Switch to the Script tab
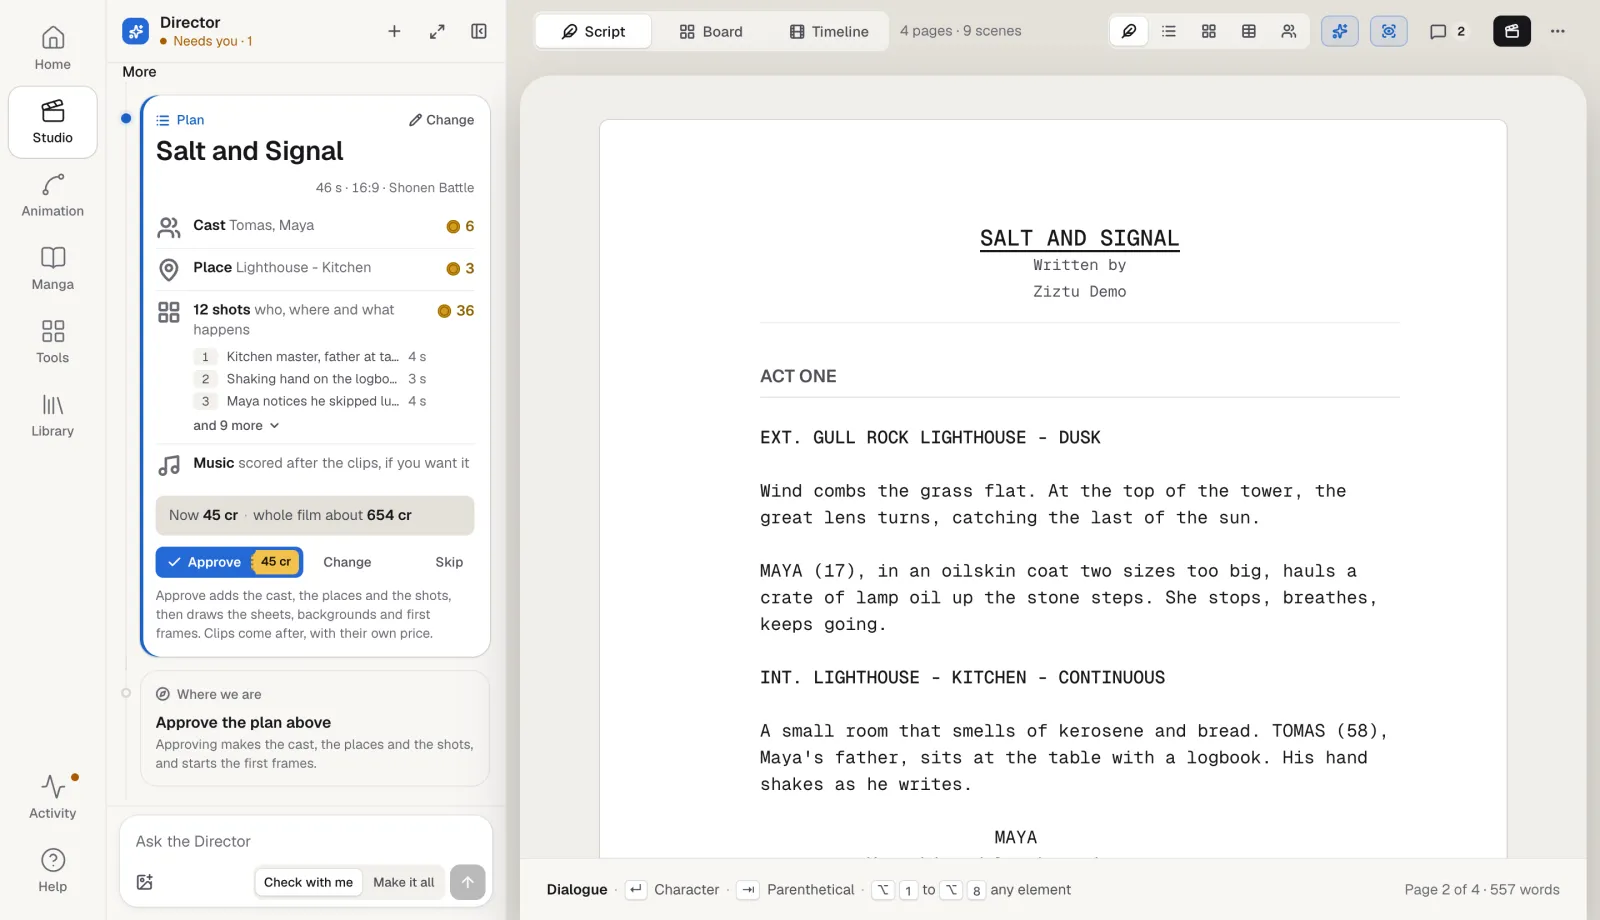 click(593, 31)
